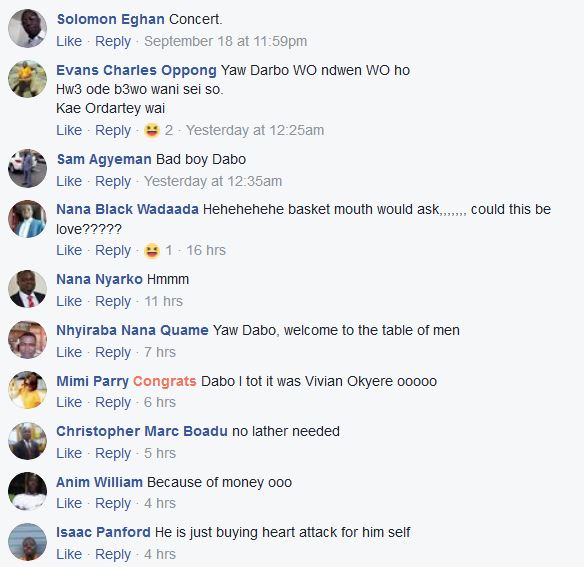Image resolution: width=584 pixels, height=567 pixels.
Task: View Isaac Panford's profile picture
Action: [28, 542]
